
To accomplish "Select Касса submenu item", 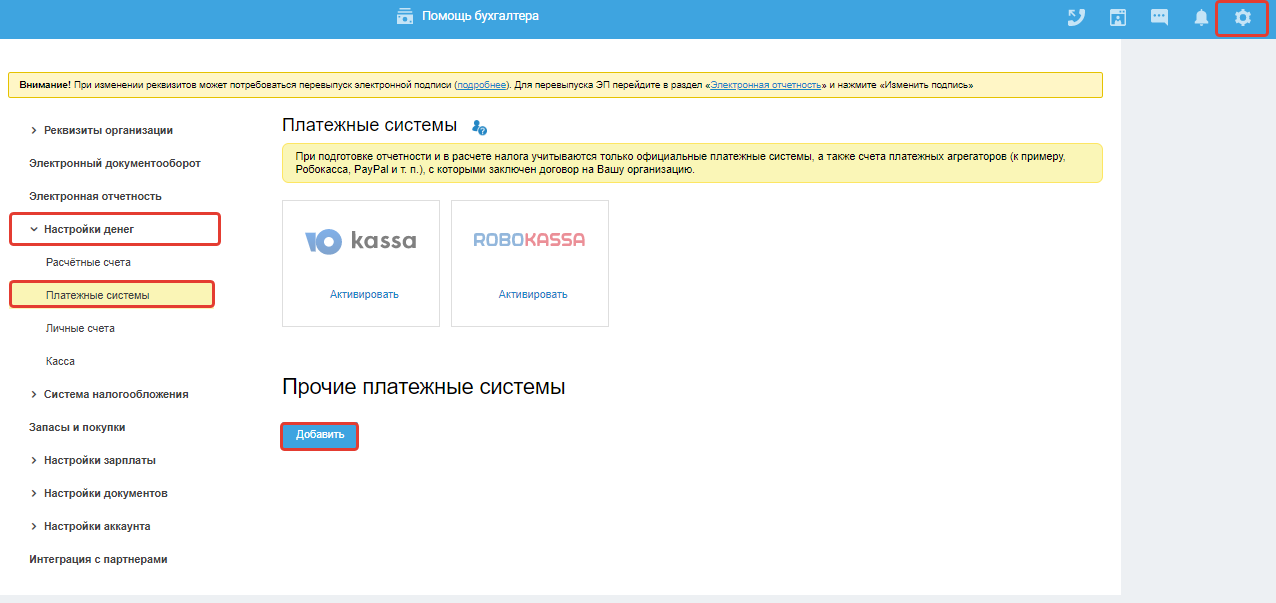I will pyautogui.click(x=60, y=361).
